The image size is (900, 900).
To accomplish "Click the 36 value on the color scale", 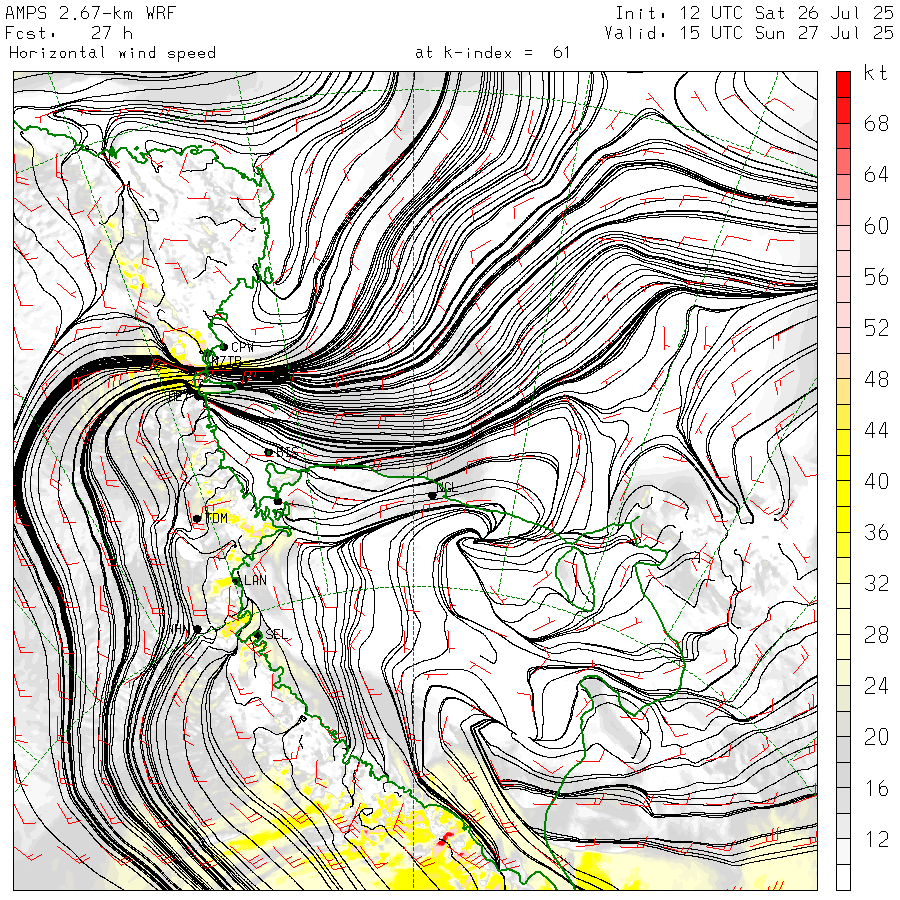I will click(876, 533).
